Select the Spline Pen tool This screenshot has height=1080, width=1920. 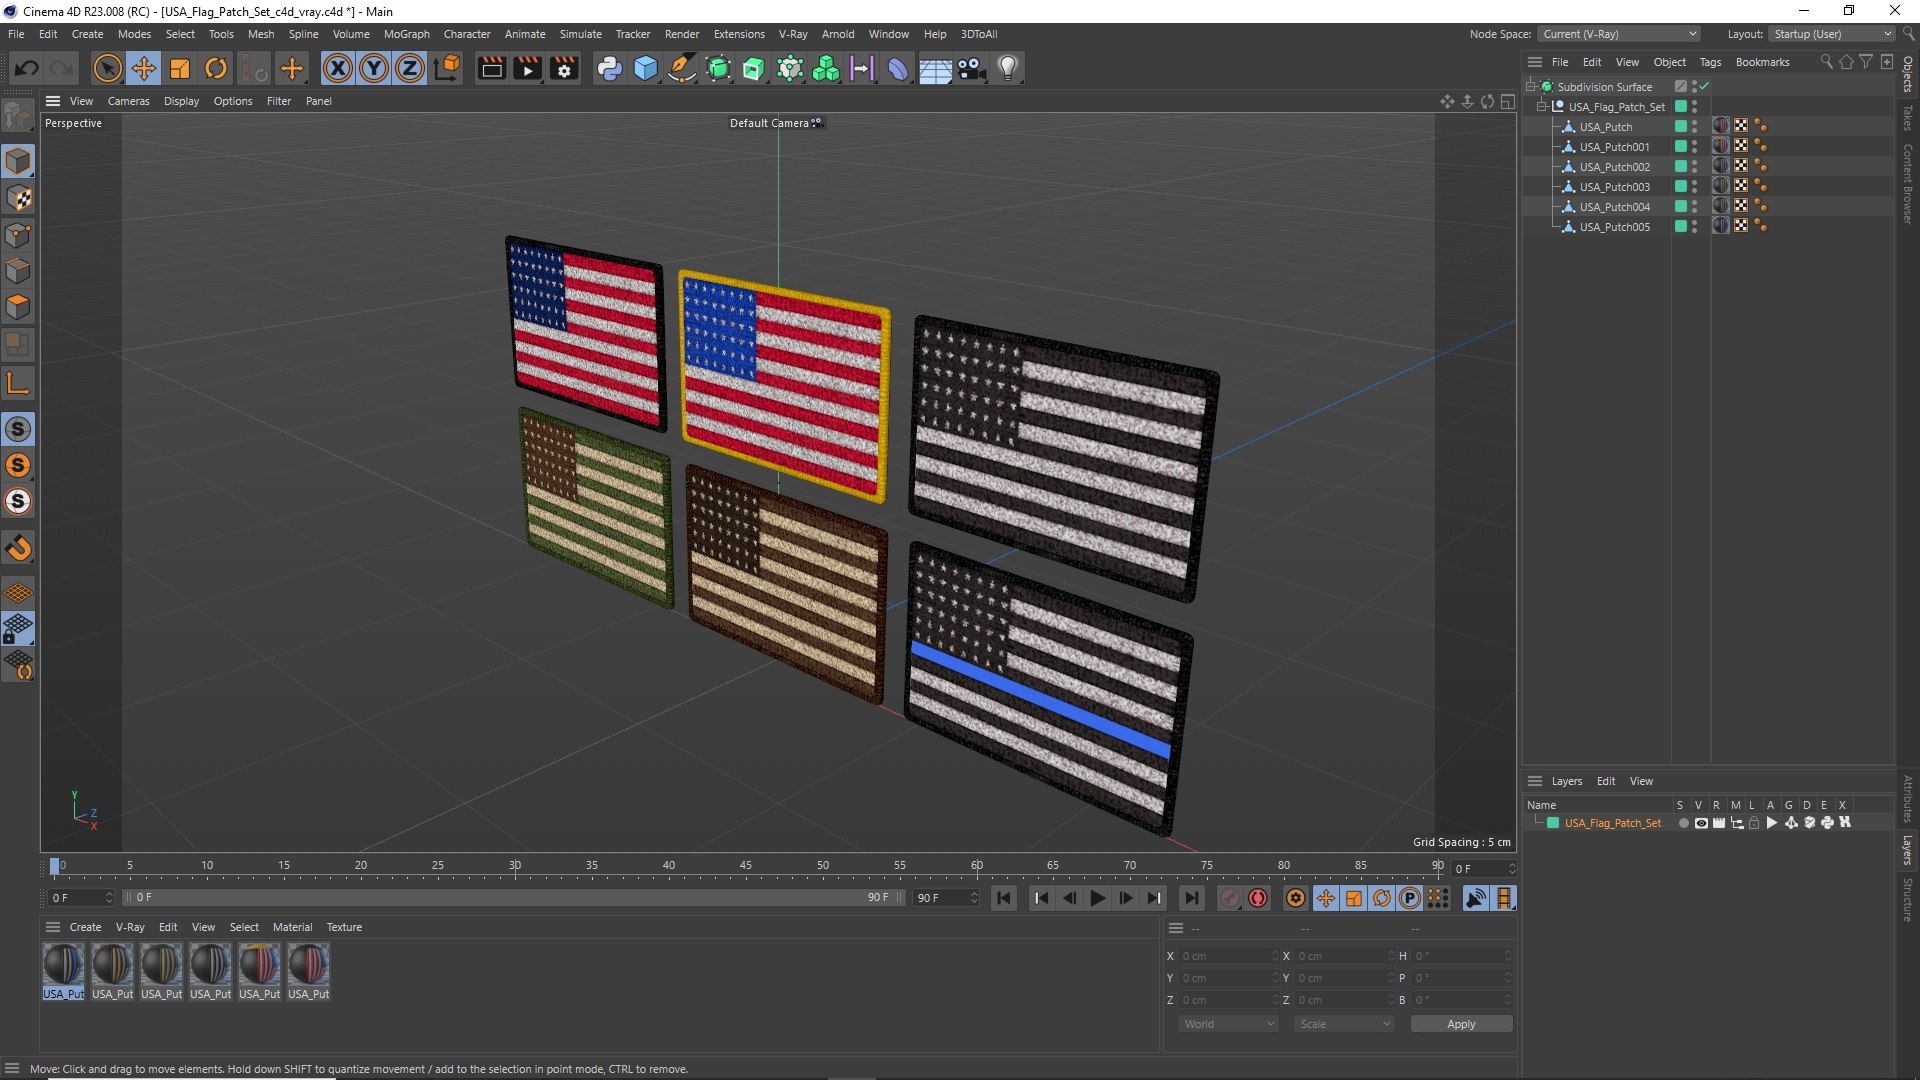click(x=682, y=68)
